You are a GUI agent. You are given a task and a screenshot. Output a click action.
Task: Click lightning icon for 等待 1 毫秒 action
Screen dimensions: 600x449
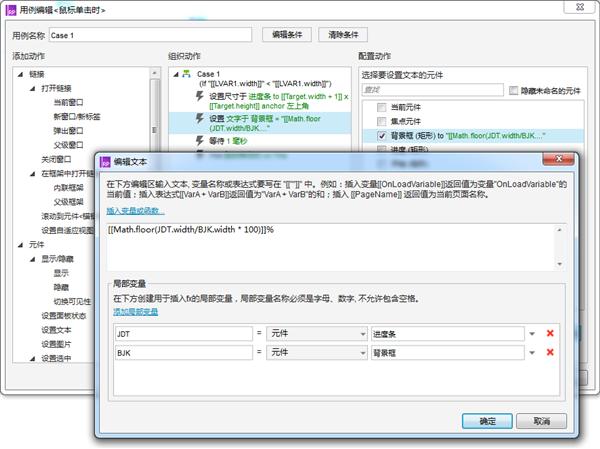pyautogui.click(x=200, y=141)
